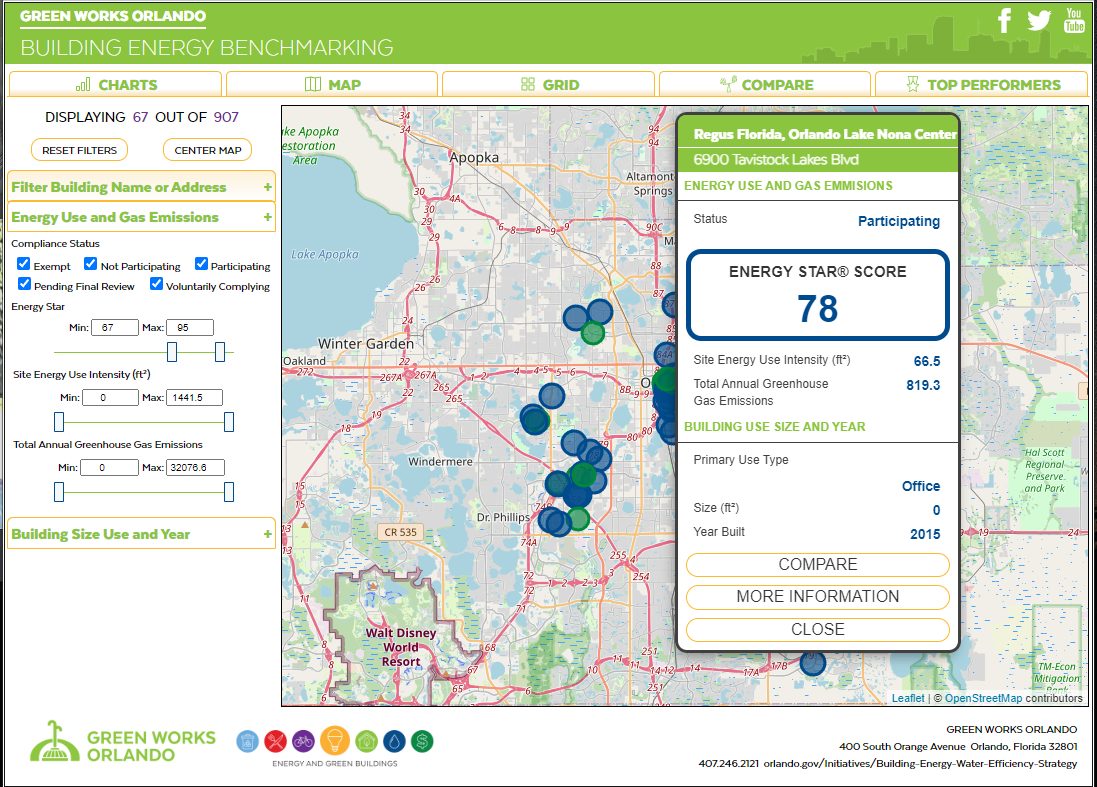Screen dimensions: 1097x787
Task: Collapse the Energy Use and Gas Emissions filter section
Action: click(141, 217)
